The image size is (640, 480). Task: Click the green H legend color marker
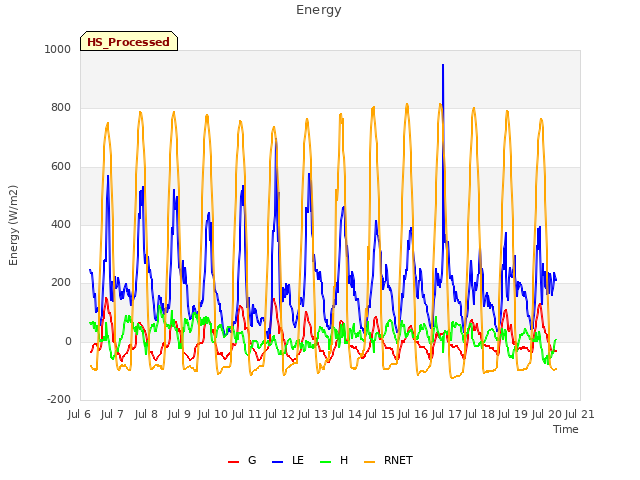pos(325,462)
